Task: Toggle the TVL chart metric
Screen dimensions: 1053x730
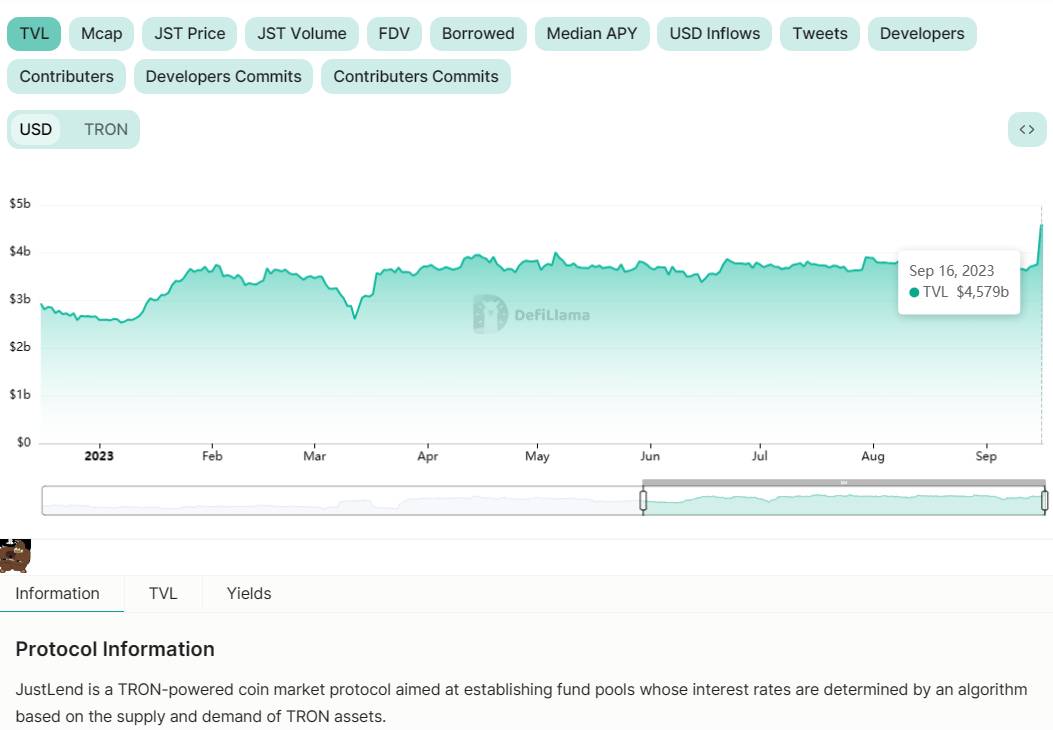Action: (x=34, y=34)
